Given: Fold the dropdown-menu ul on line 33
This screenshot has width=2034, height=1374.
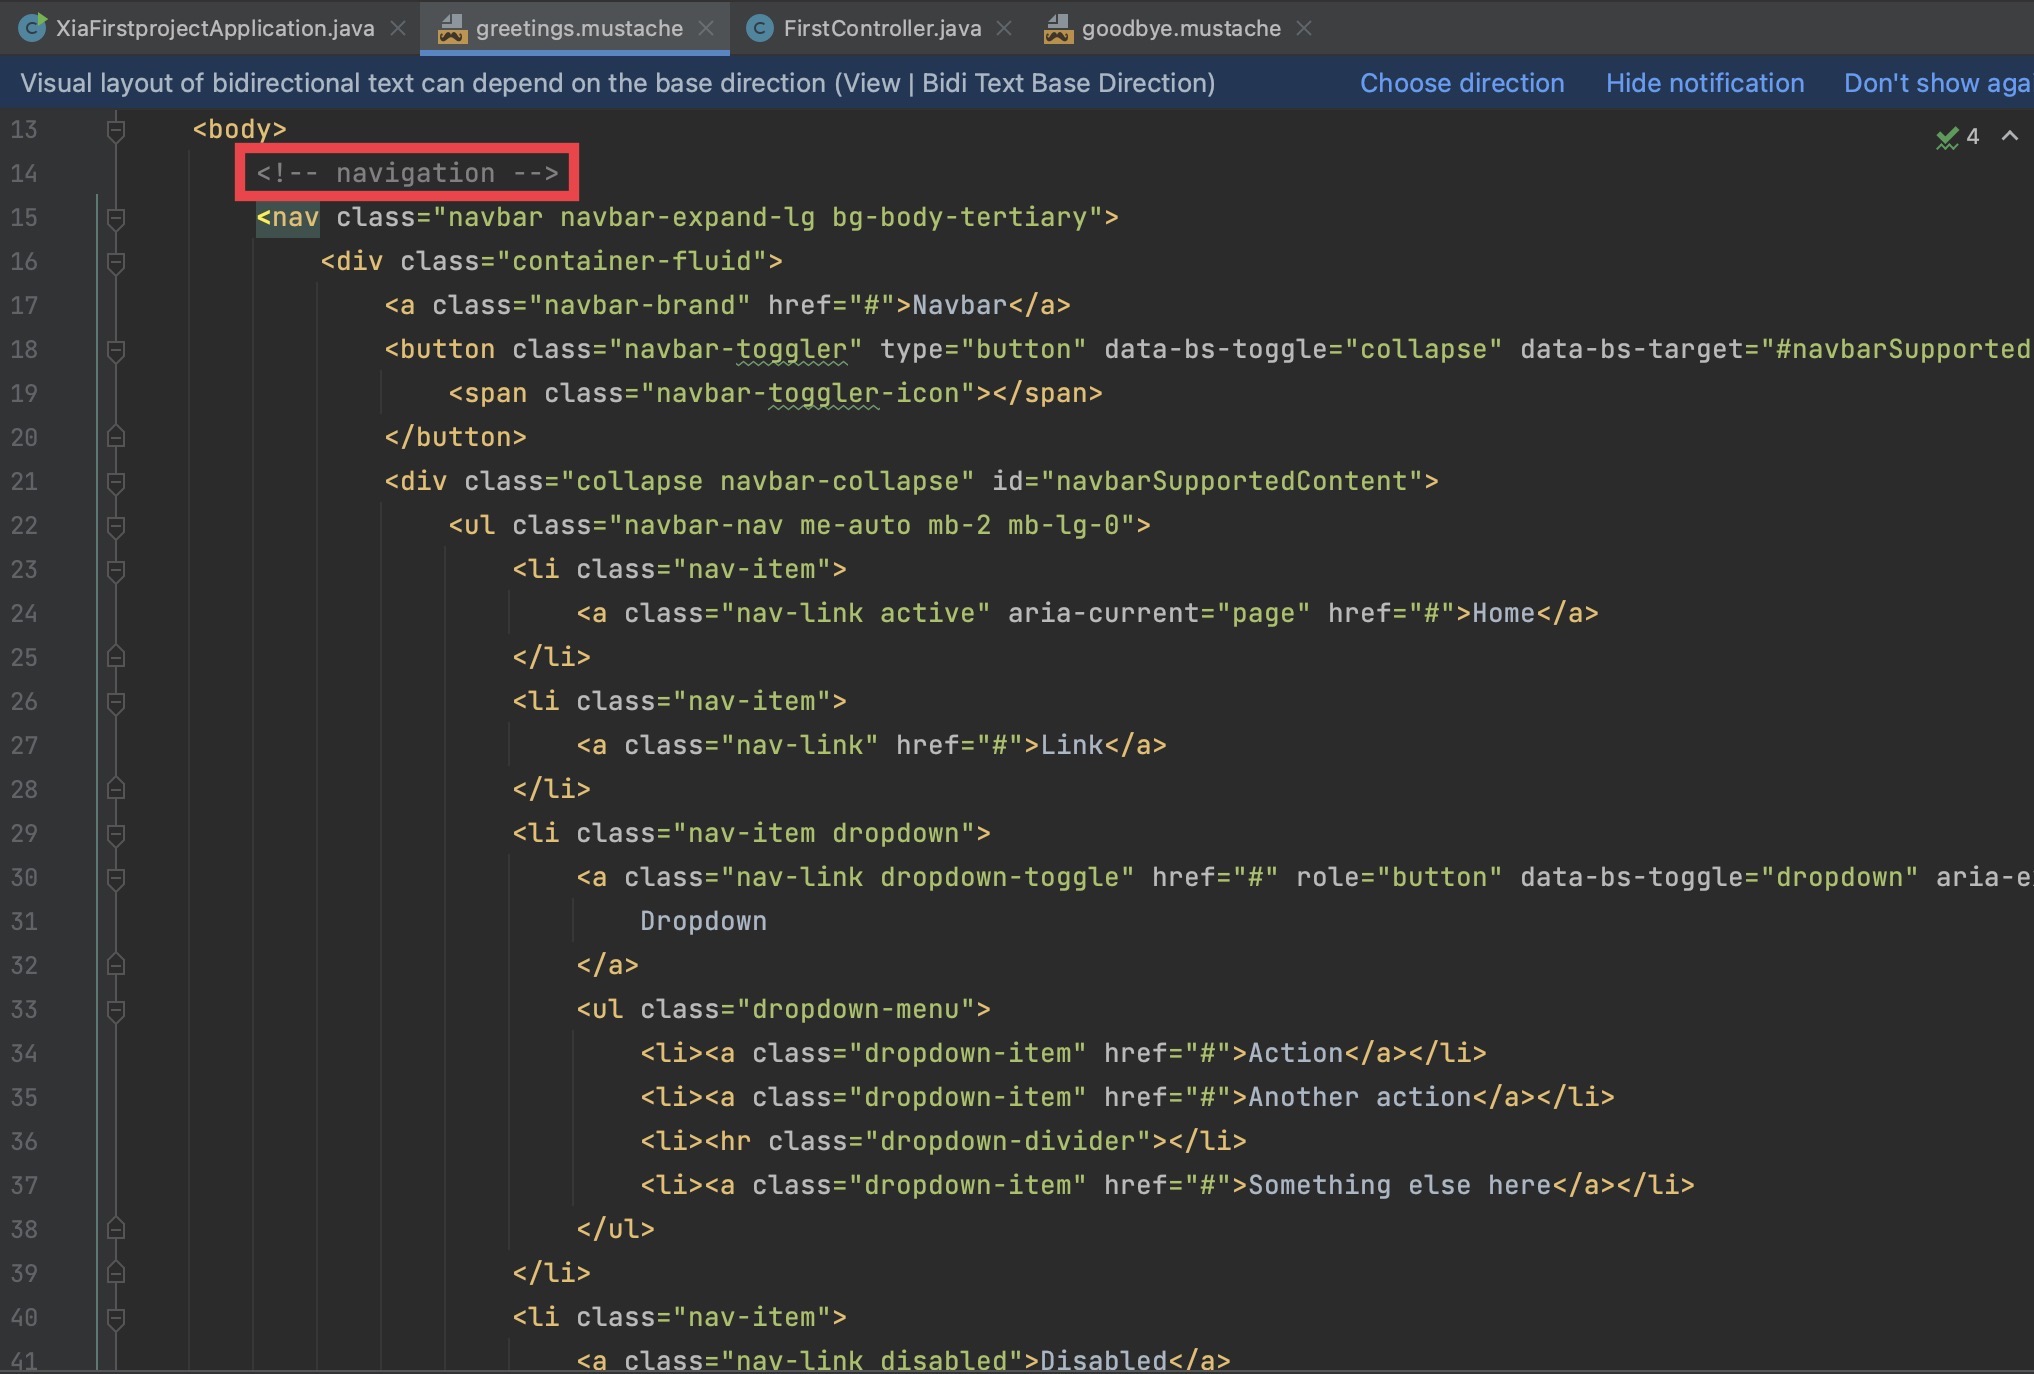Looking at the screenshot, I should [x=116, y=1010].
